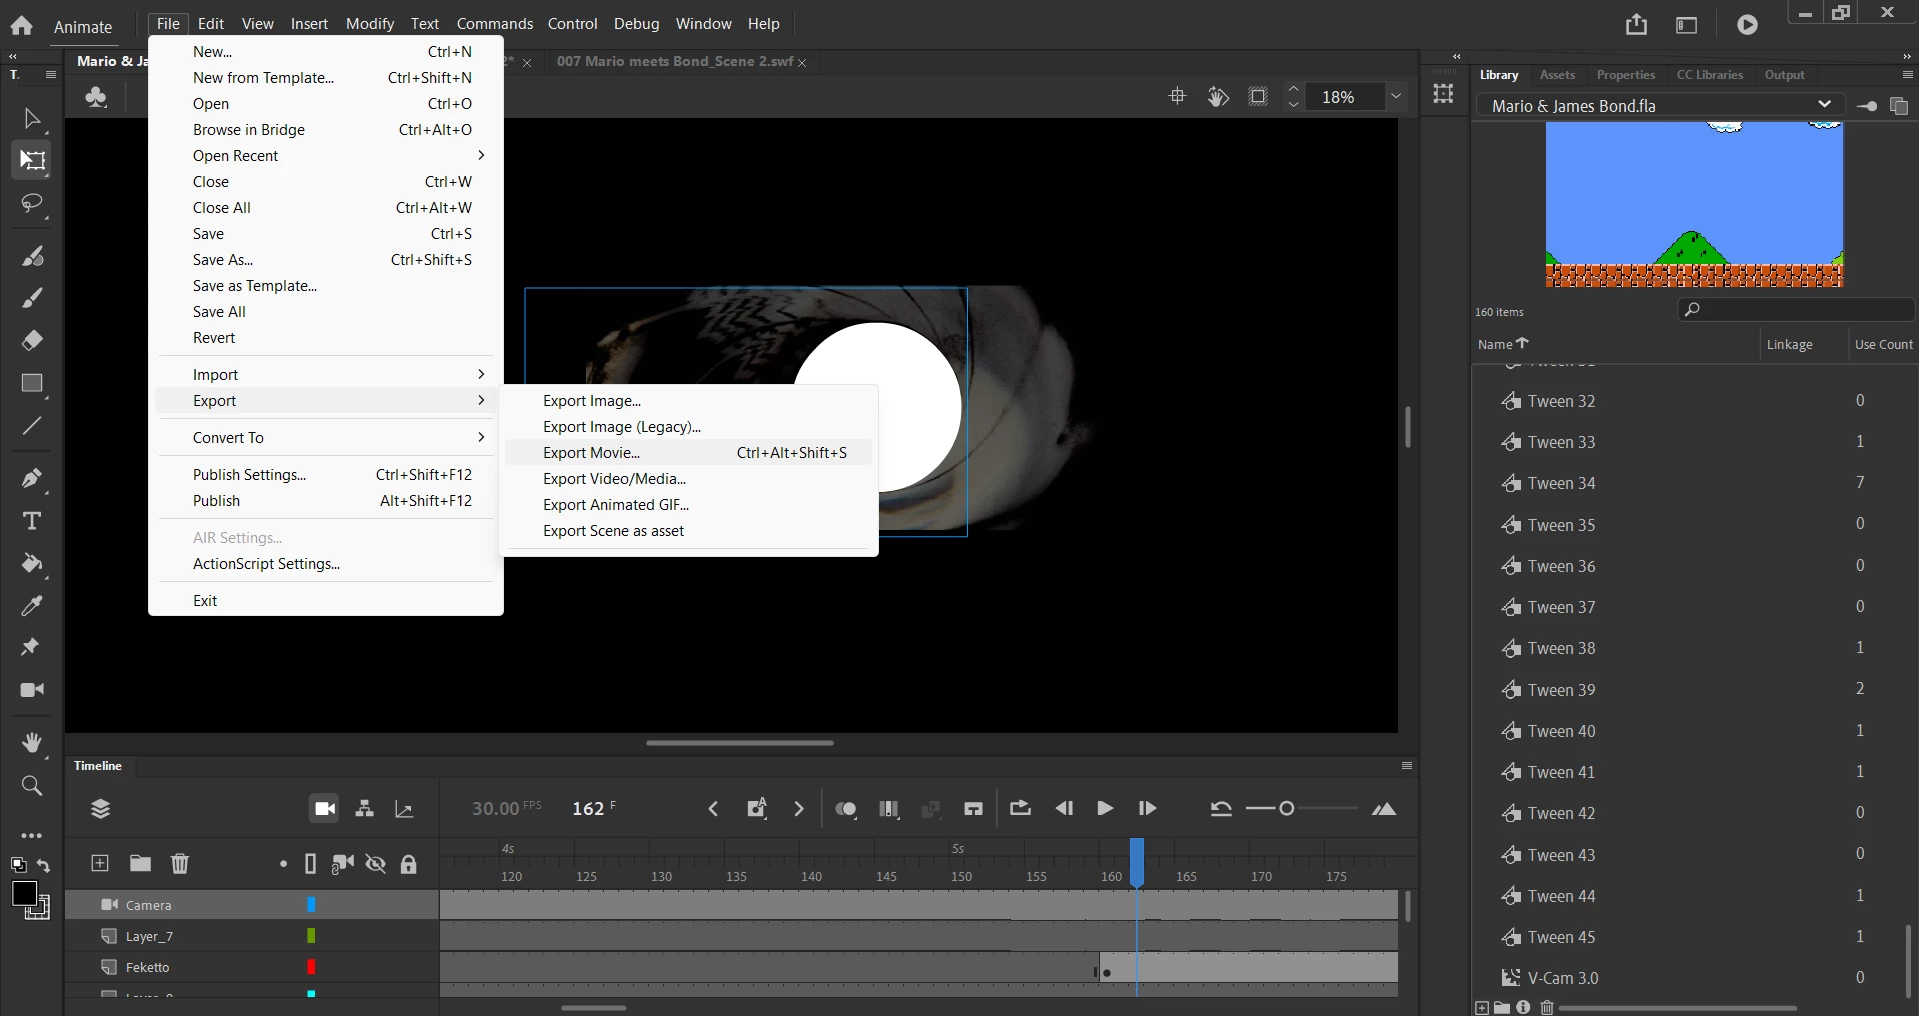Click the timeline playhead marker
Image resolution: width=1919 pixels, height=1016 pixels.
tap(1137, 862)
